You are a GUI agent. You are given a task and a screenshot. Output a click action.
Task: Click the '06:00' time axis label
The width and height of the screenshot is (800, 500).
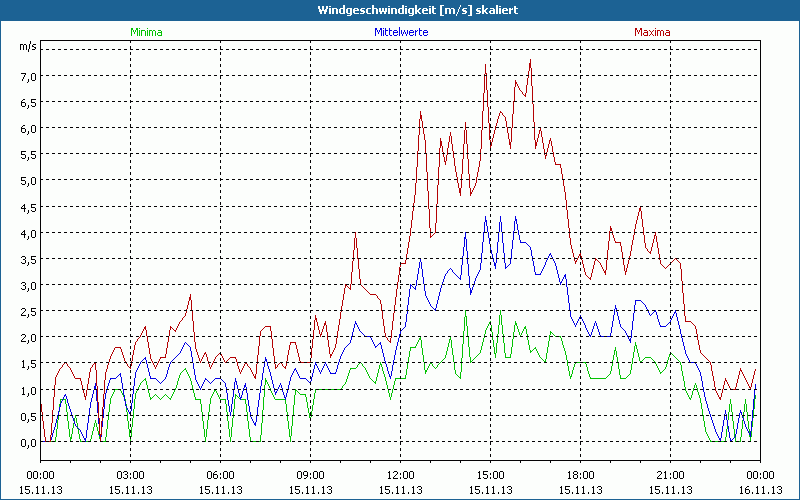(220, 476)
